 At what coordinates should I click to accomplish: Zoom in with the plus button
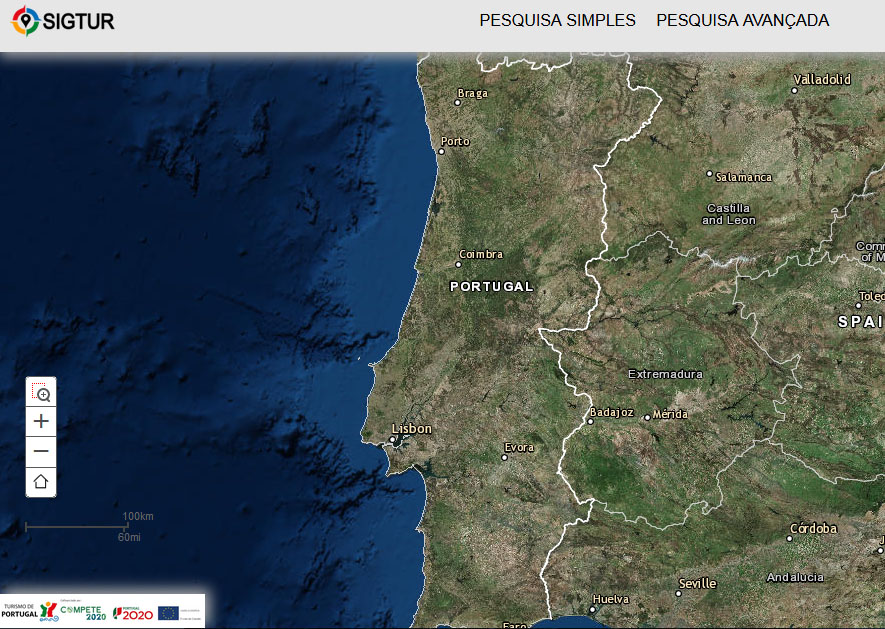point(41,421)
